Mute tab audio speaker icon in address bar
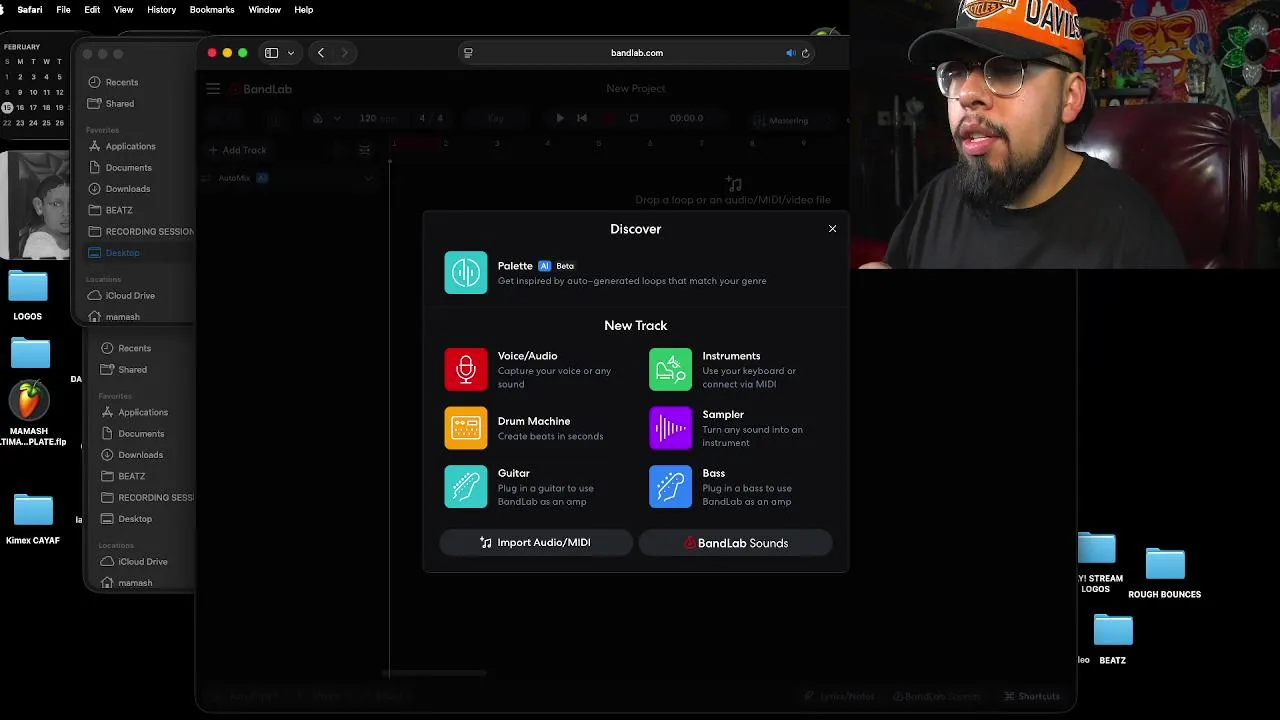The width and height of the screenshot is (1280, 720). tap(790, 53)
